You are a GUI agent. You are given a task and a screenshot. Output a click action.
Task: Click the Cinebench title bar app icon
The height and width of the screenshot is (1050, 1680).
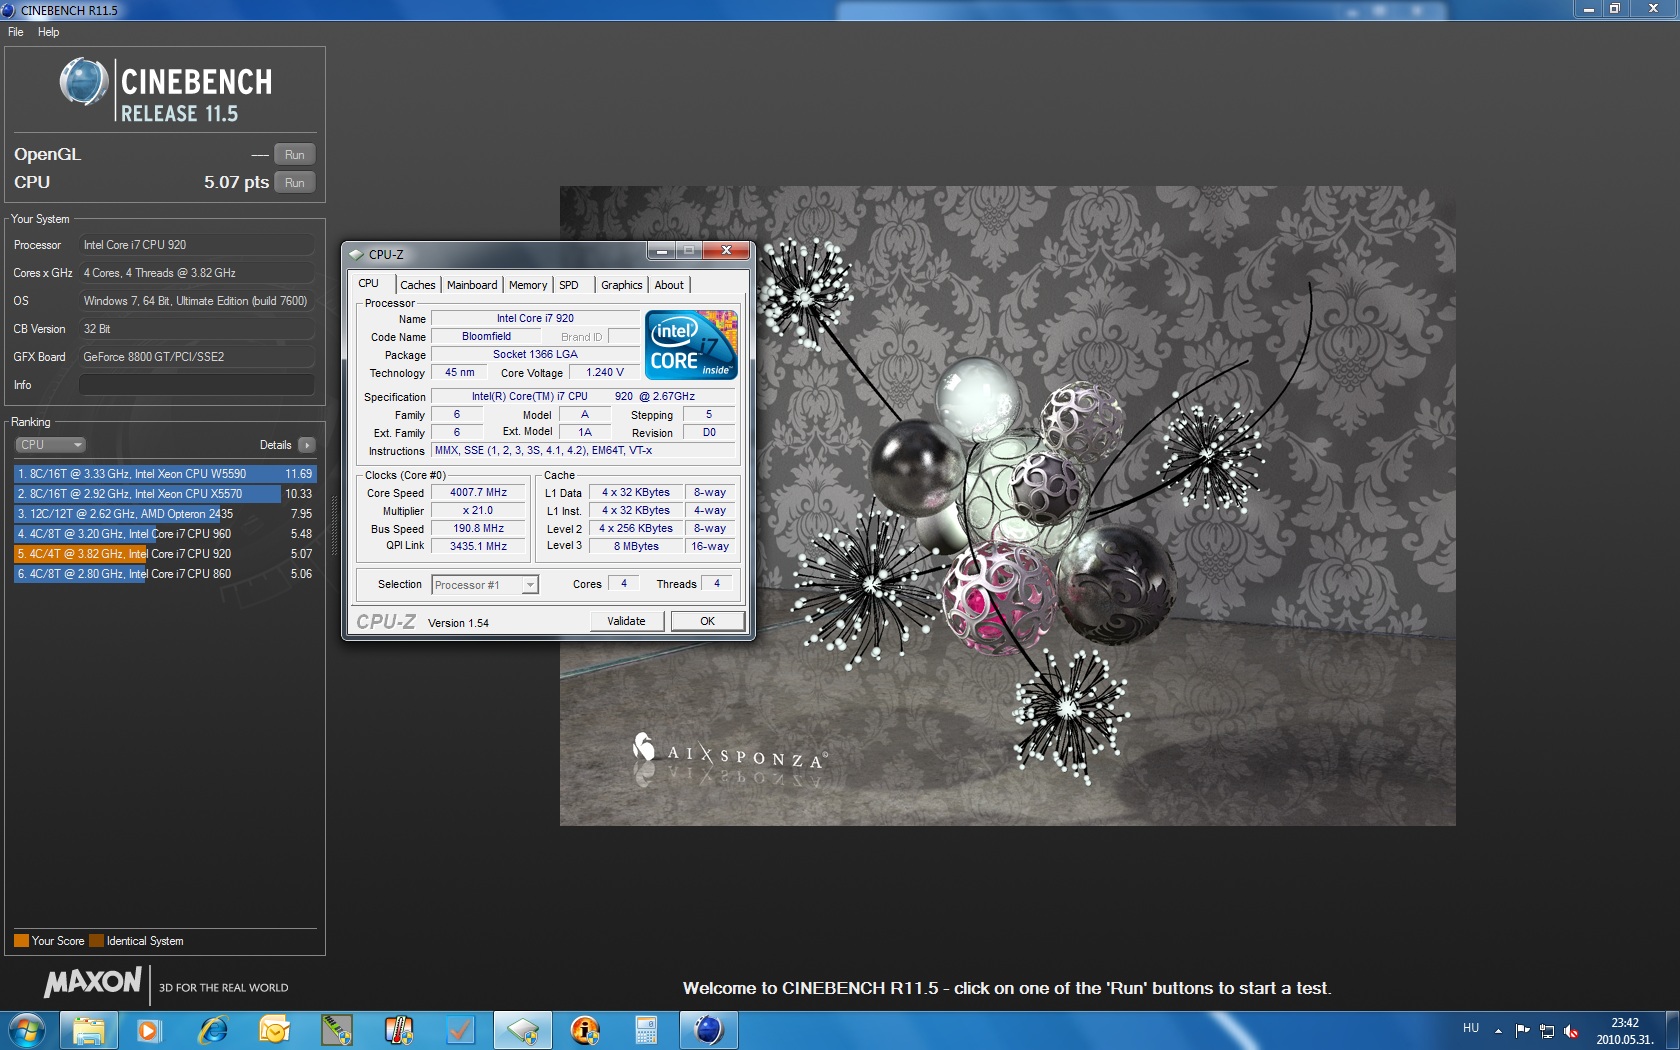point(9,10)
